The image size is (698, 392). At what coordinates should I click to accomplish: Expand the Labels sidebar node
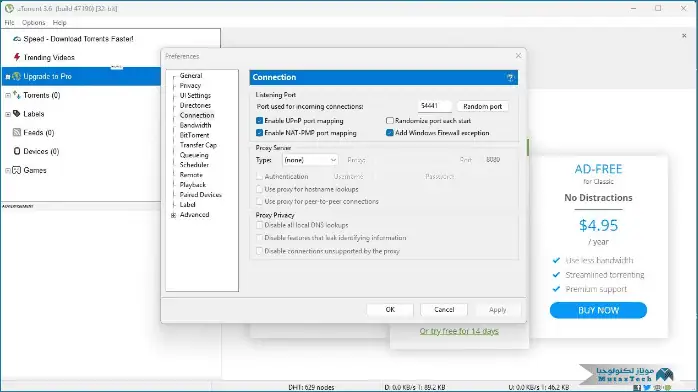pos(8,114)
